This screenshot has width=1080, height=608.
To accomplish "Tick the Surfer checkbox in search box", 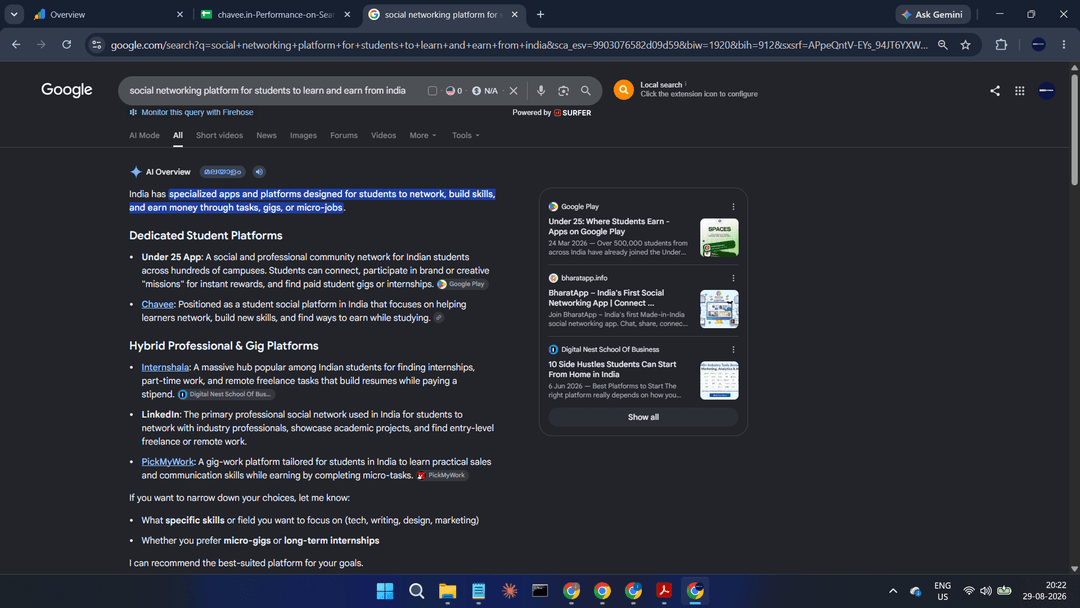I will point(432,91).
